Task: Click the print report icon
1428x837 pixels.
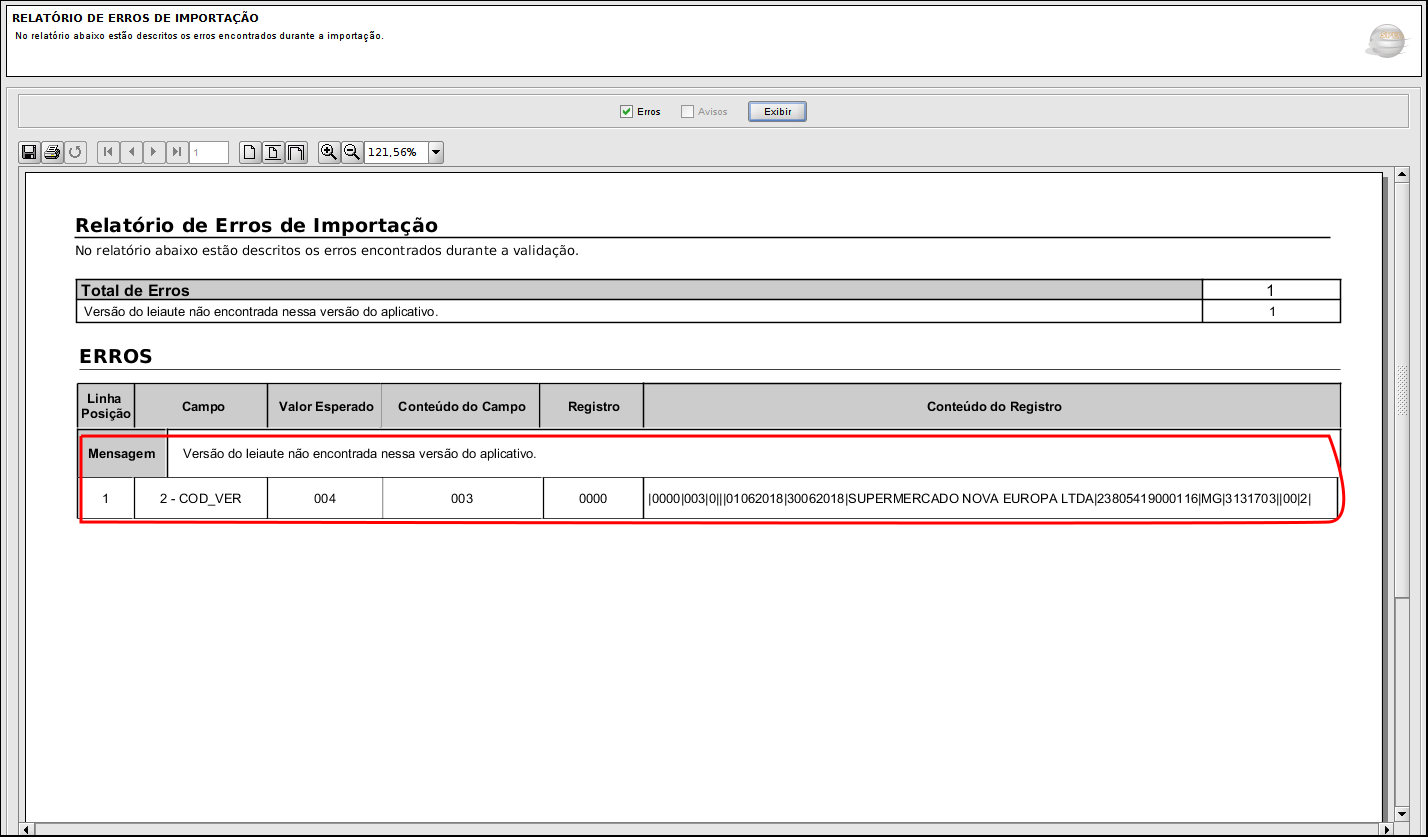Action: pos(52,152)
